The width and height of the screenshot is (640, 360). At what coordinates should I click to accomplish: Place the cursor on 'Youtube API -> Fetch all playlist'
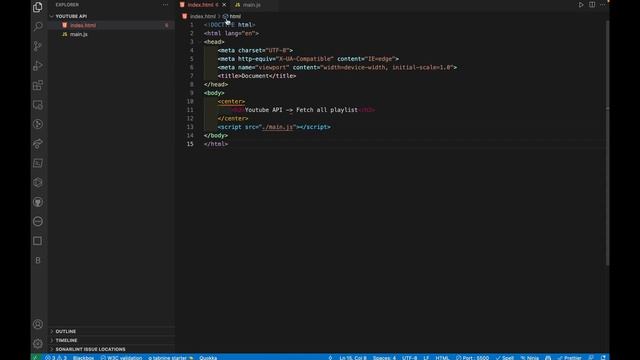pyautogui.click(x=301, y=110)
